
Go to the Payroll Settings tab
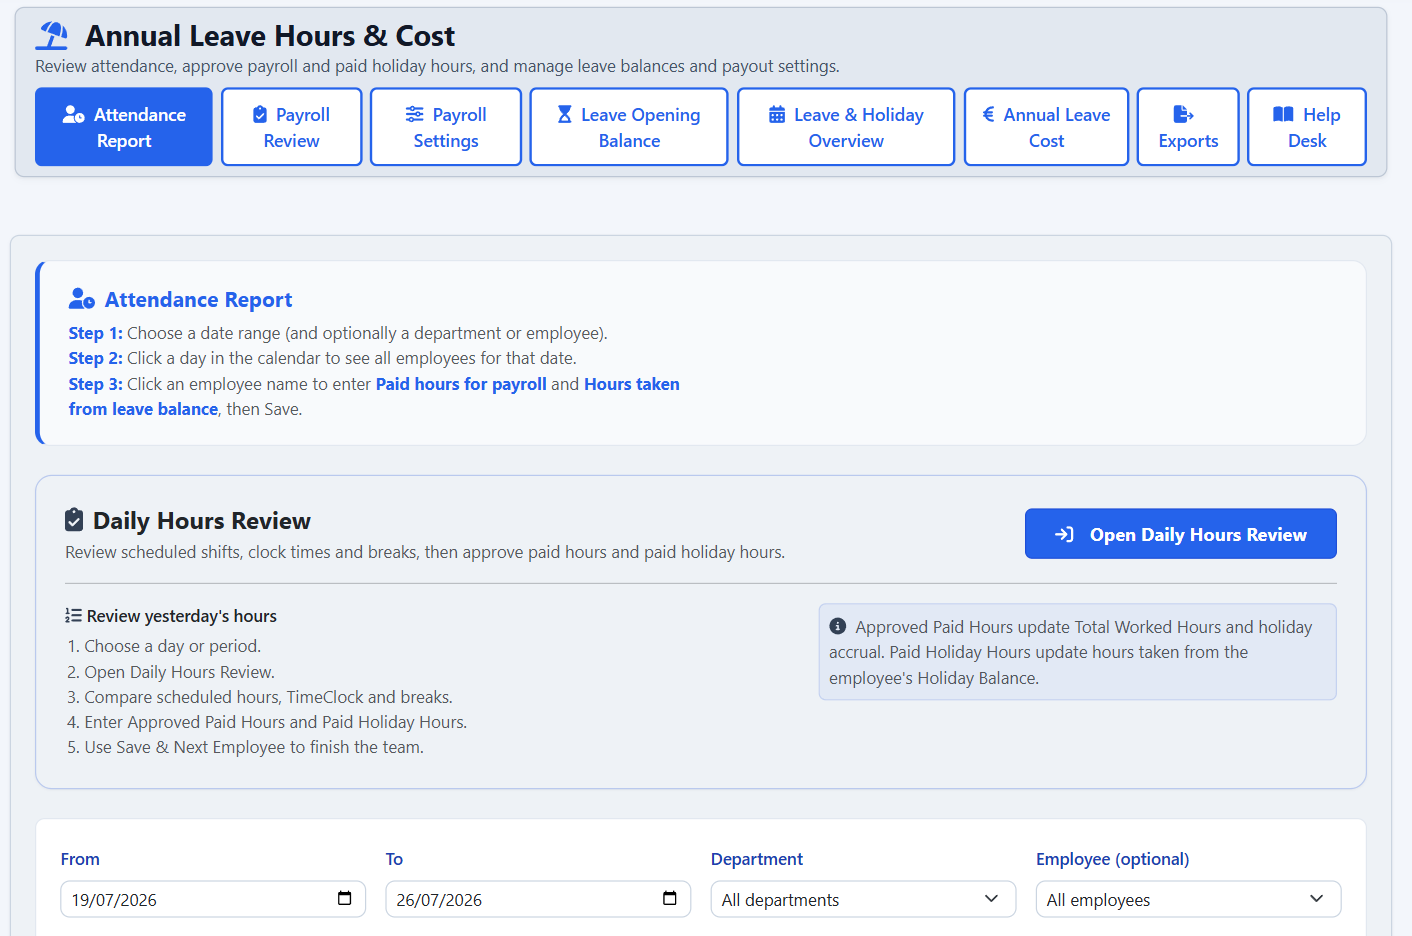click(446, 127)
